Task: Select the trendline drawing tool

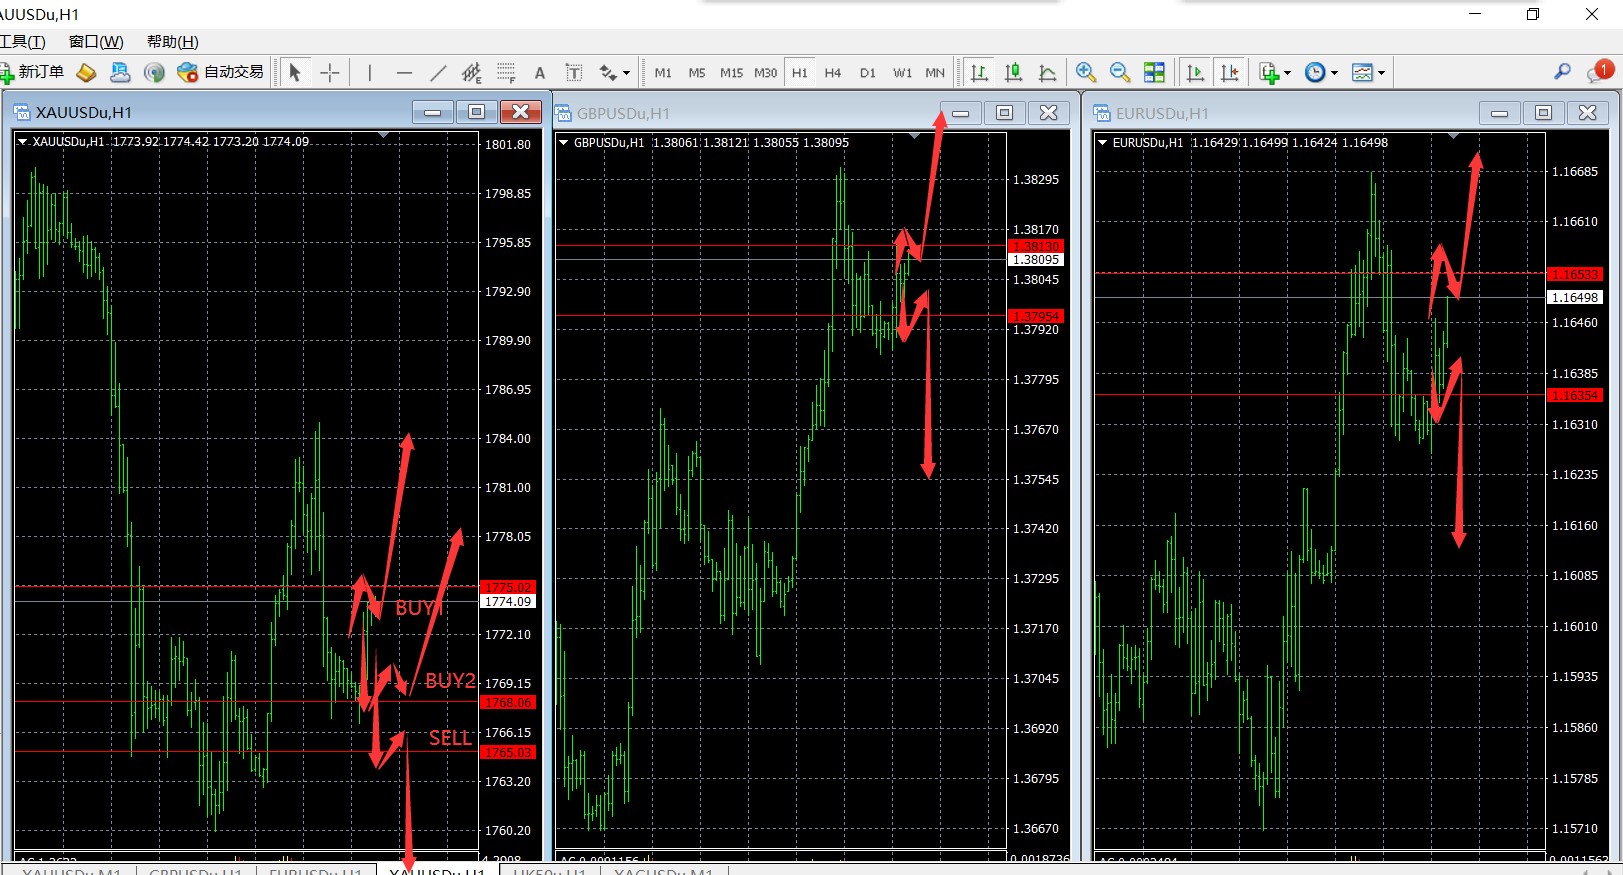Action: 438,72
